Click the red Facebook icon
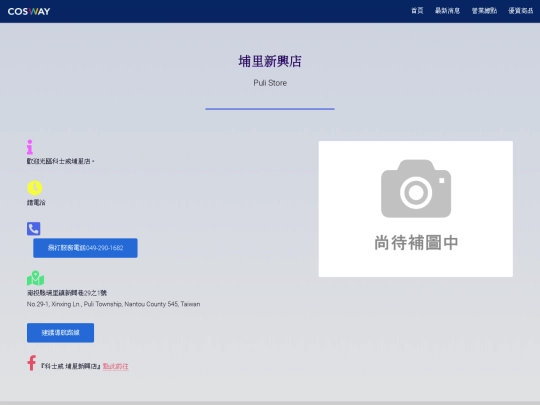 click(32, 363)
